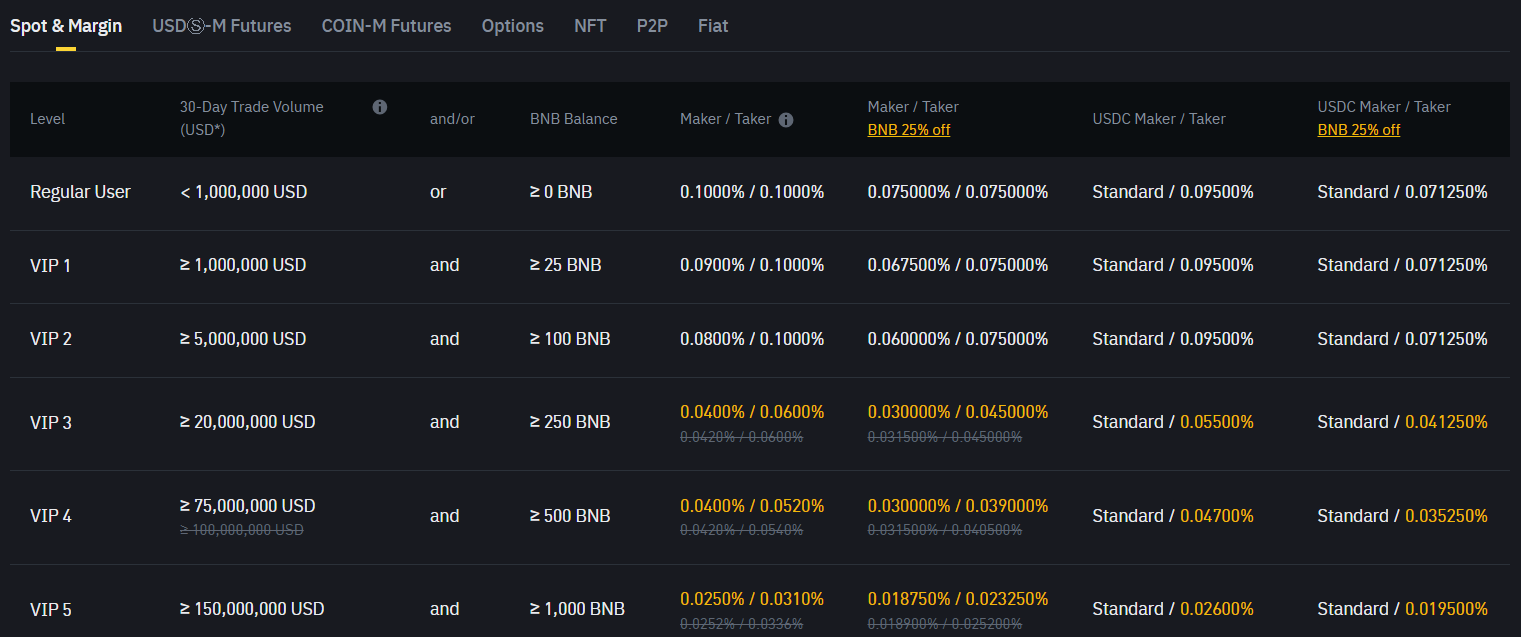Image resolution: width=1521 pixels, height=637 pixels.
Task: Switch to the NFT tab
Action: coord(590,25)
